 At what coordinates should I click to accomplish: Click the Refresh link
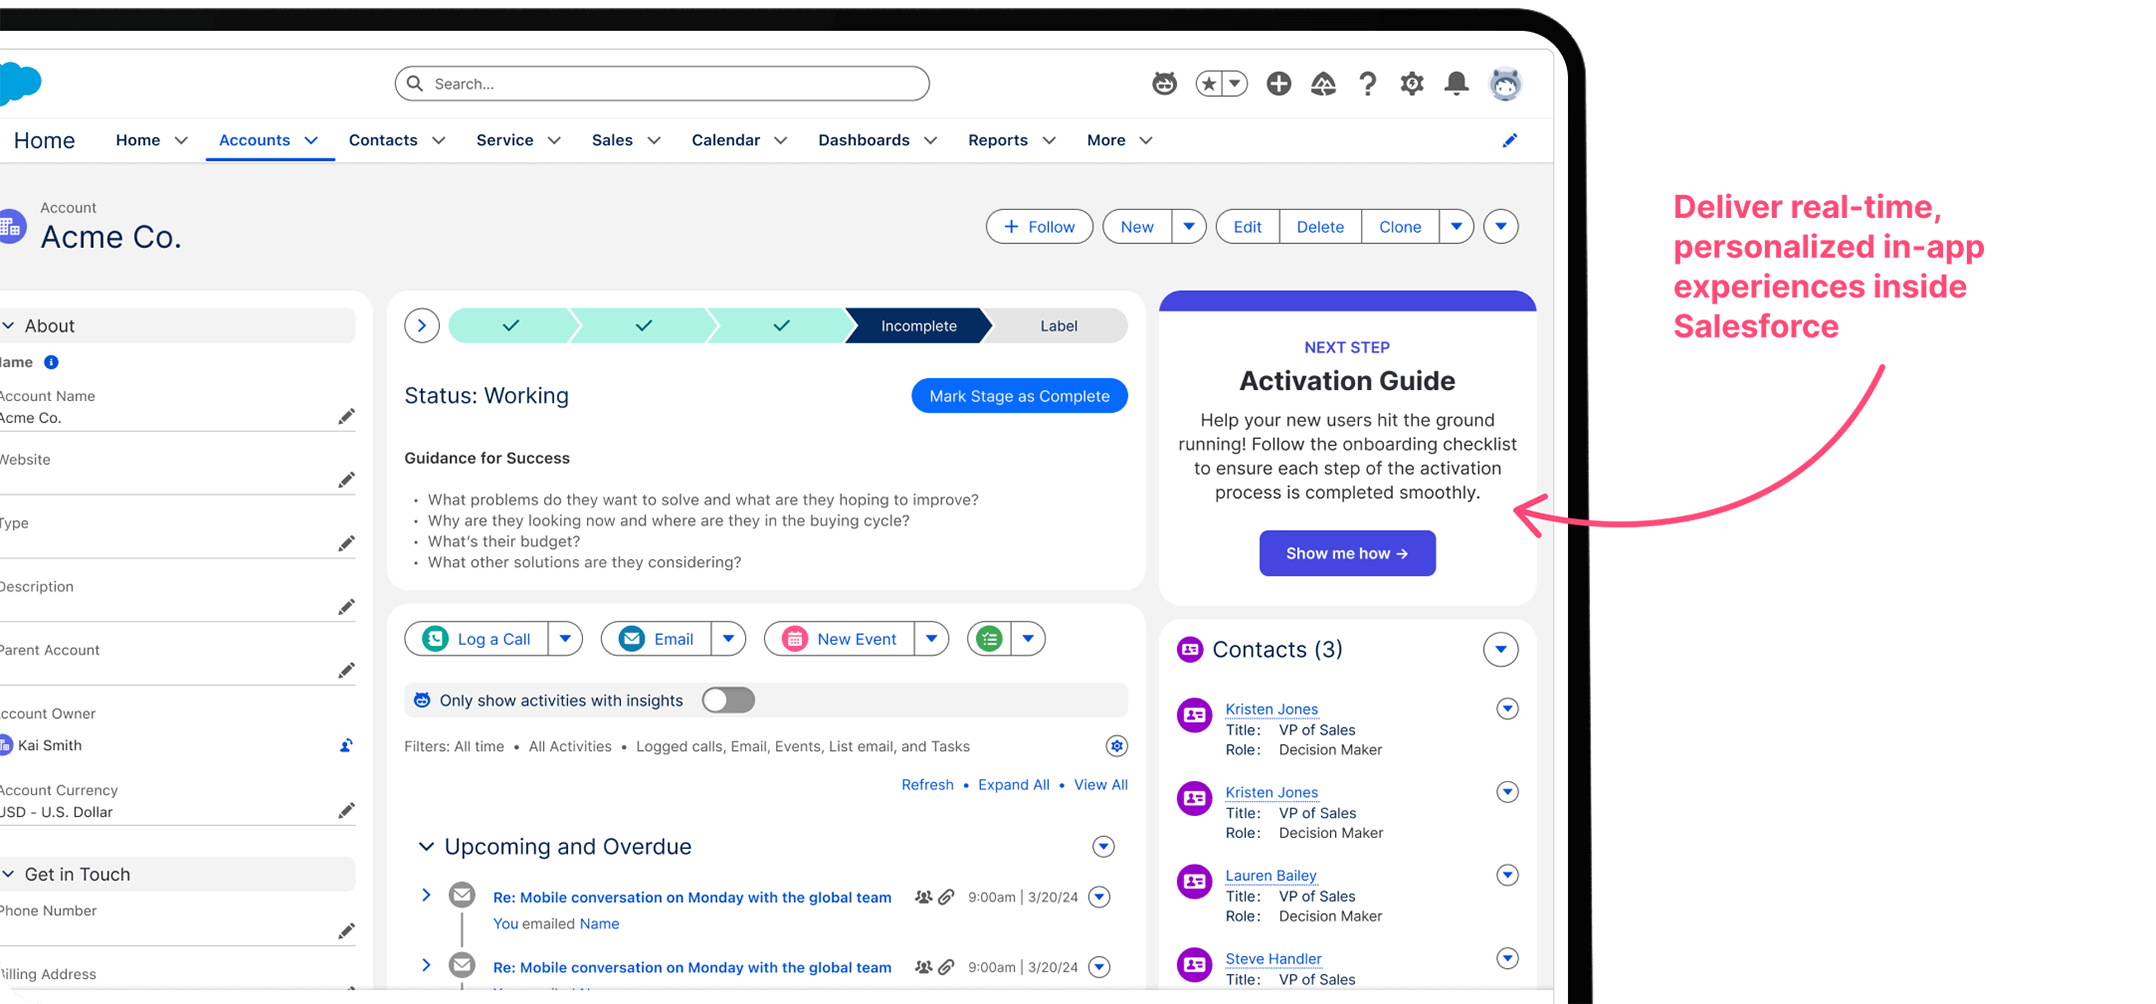click(x=927, y=785)
